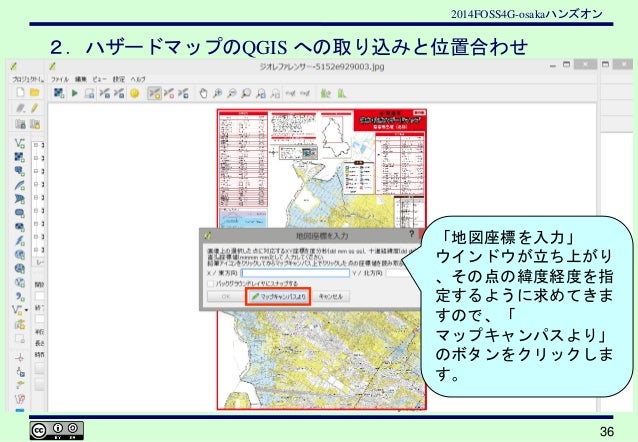This screenshot has height=442, width=638.
Task: Open ファイル menu in Georeferencer
Action: (59, 79)
